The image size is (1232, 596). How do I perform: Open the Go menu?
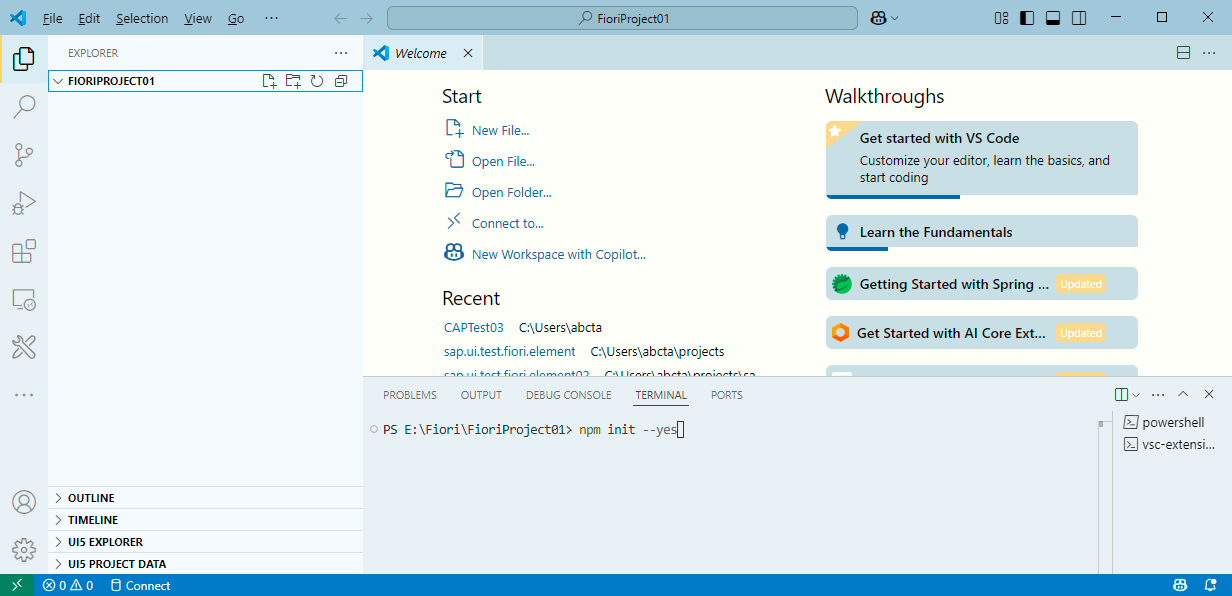point(236,18)
